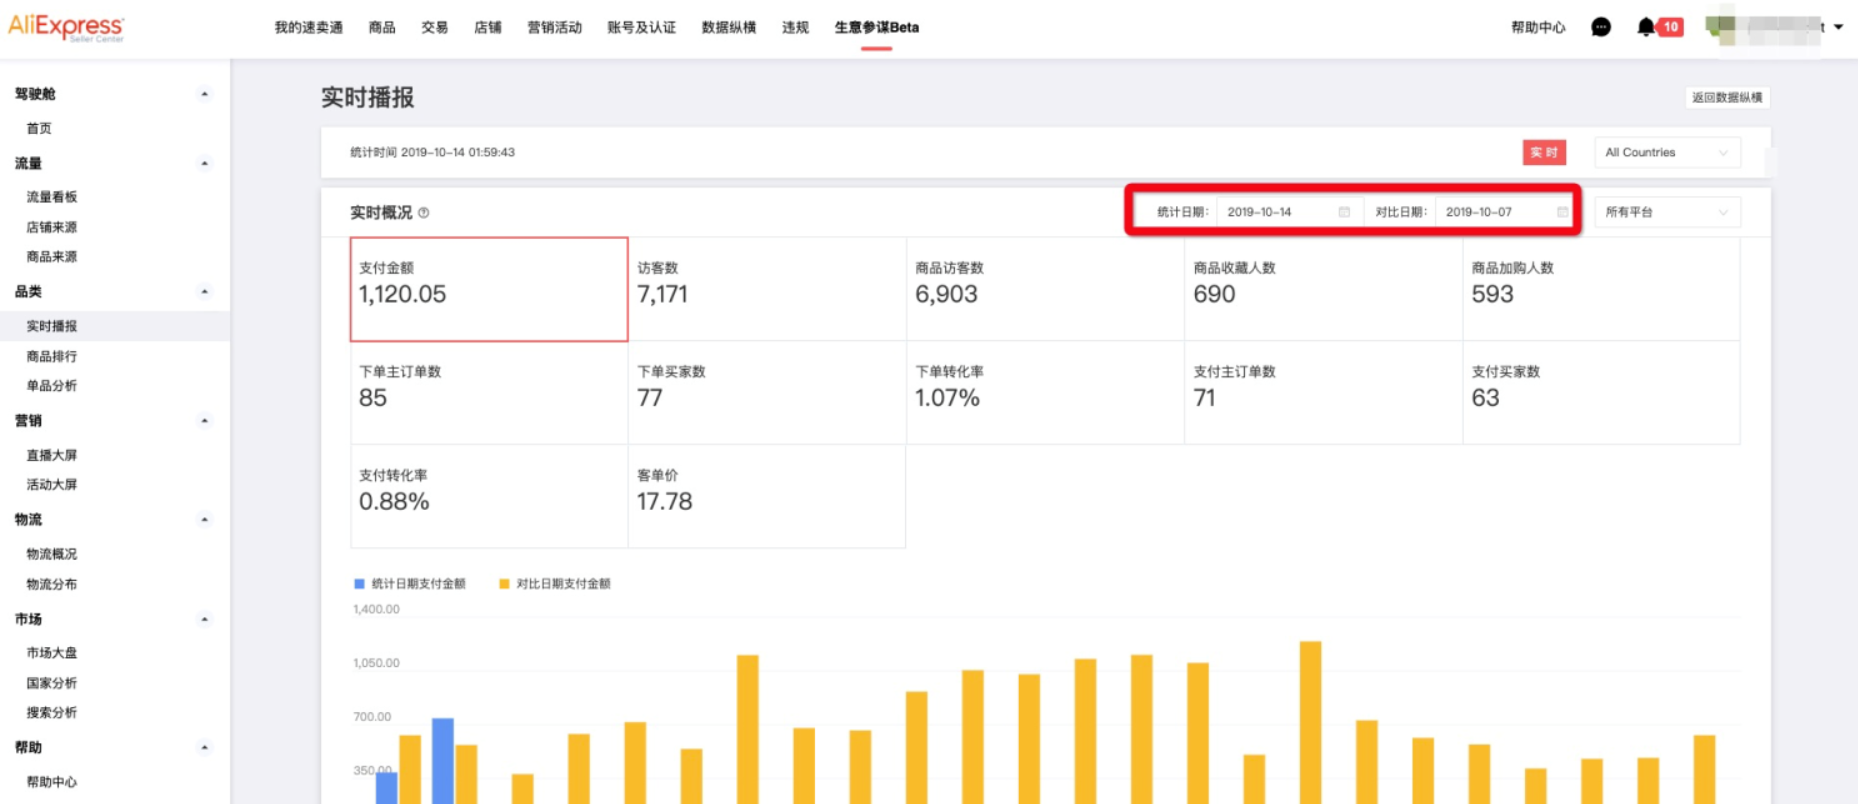Collapse the 流量 sidebar section
1858x804 pixels.
(204, 163)
